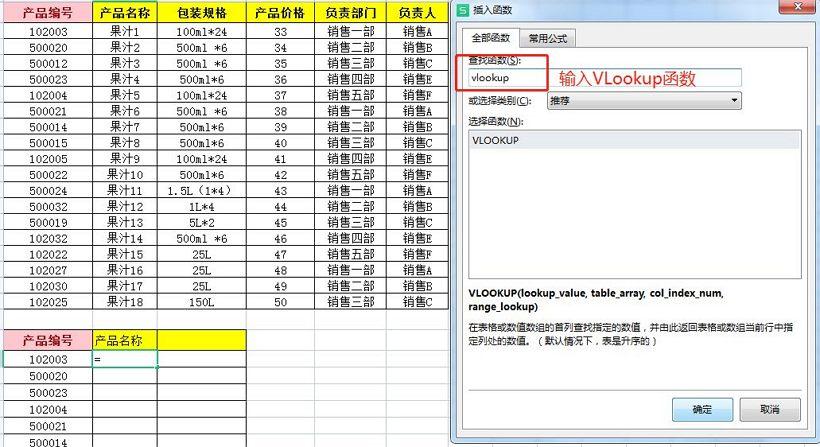This screenshot has height=447, width=820.
Task: Select active cell containing = sign
Action: (x=124, y=359)
